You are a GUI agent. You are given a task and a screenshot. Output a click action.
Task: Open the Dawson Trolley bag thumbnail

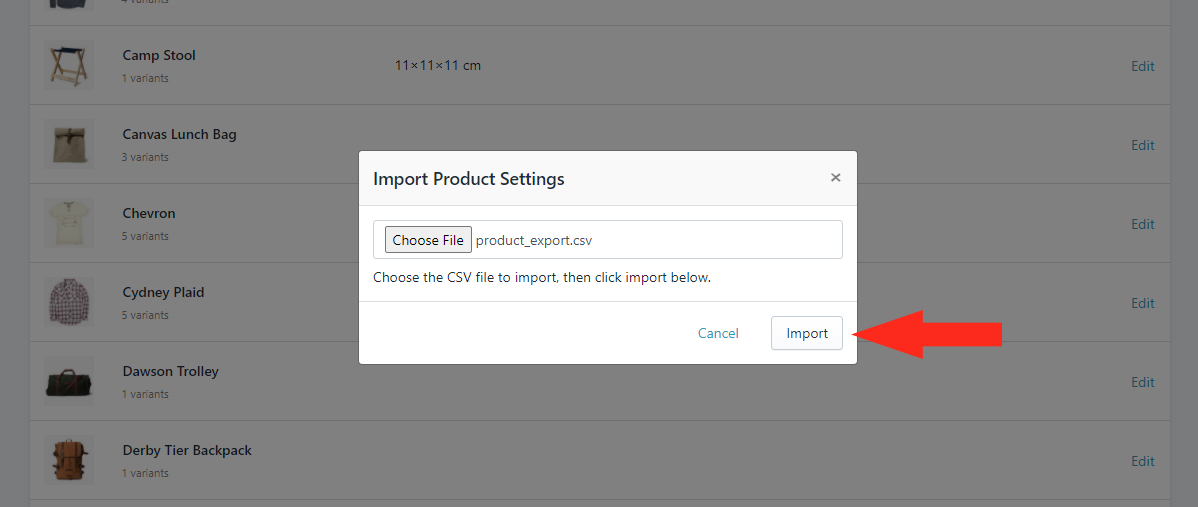[69, 382]
